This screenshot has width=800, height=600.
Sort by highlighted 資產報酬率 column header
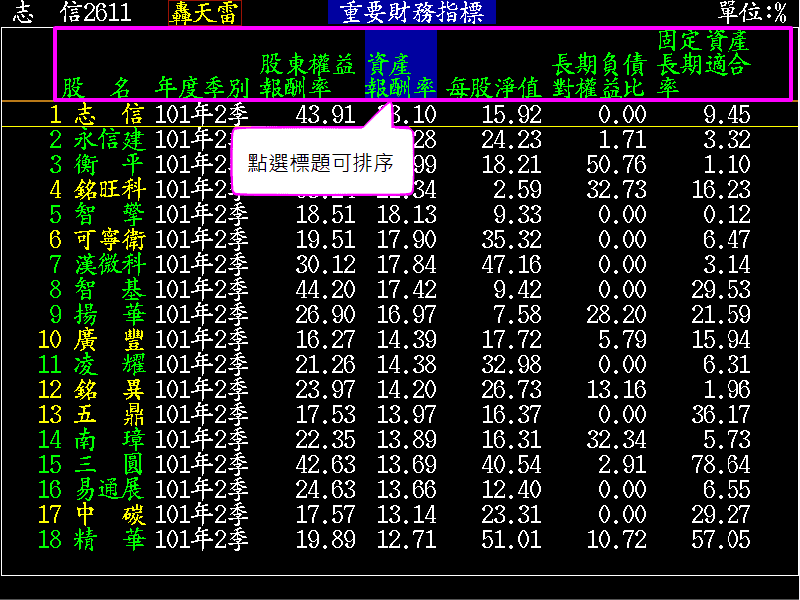(401, 75)
